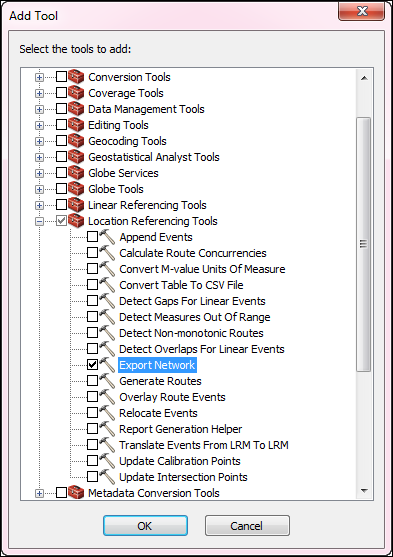This screenshot has height=557, width=393.
Task: Click hammer icon for Detect Gaps For Linear Events
Action: pos(107,301)
